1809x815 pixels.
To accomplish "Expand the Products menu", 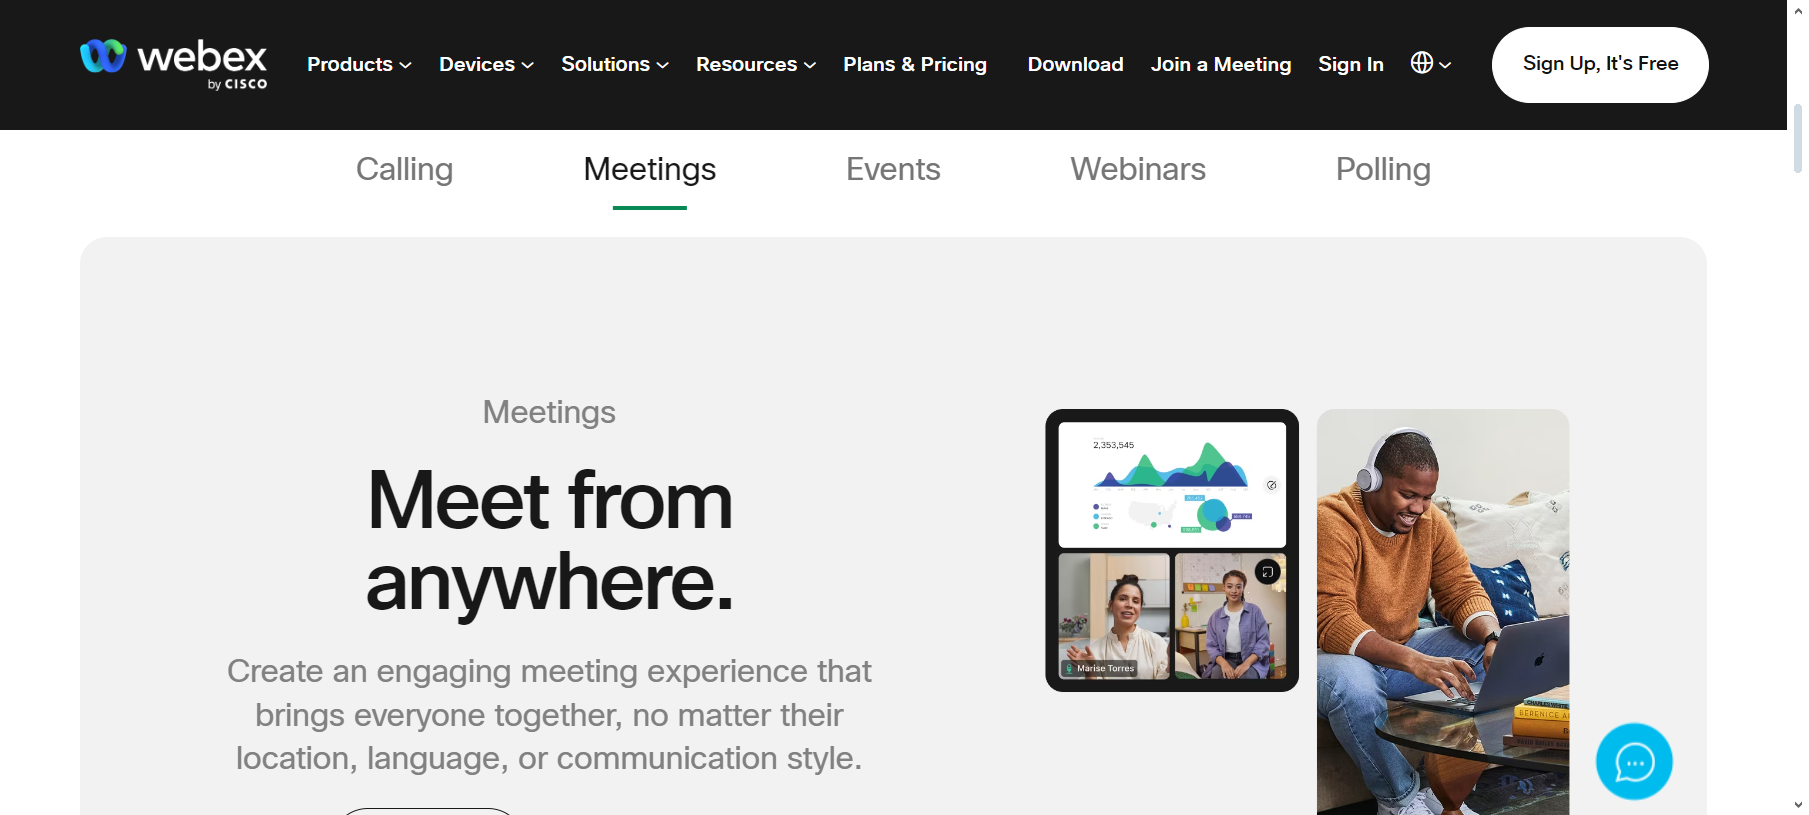I will pyautogui.click(x=359, y=64).
